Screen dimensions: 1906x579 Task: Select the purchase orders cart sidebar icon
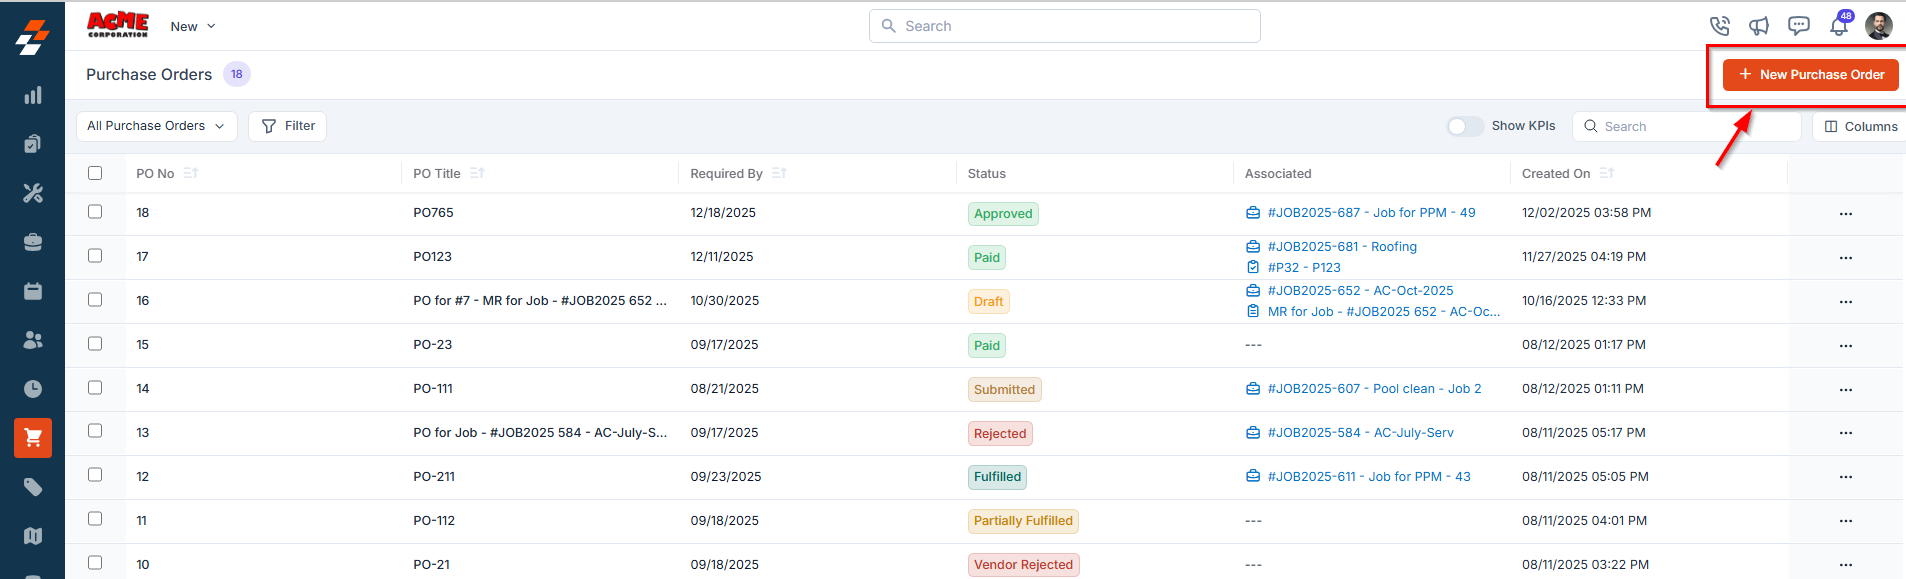[x=33, y=438]
